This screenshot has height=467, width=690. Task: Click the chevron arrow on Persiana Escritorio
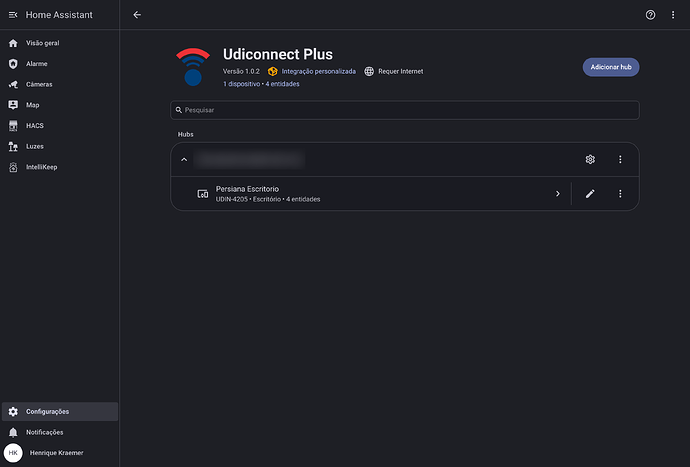(x=558, y=194)
